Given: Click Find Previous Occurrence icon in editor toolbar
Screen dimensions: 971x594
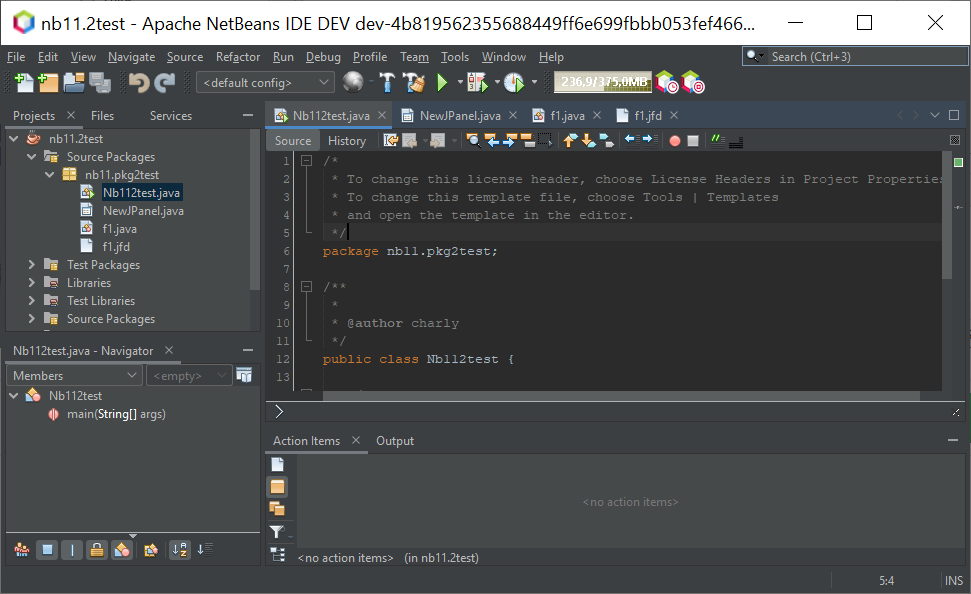Looking at the screenshot, I should [492, 141].
